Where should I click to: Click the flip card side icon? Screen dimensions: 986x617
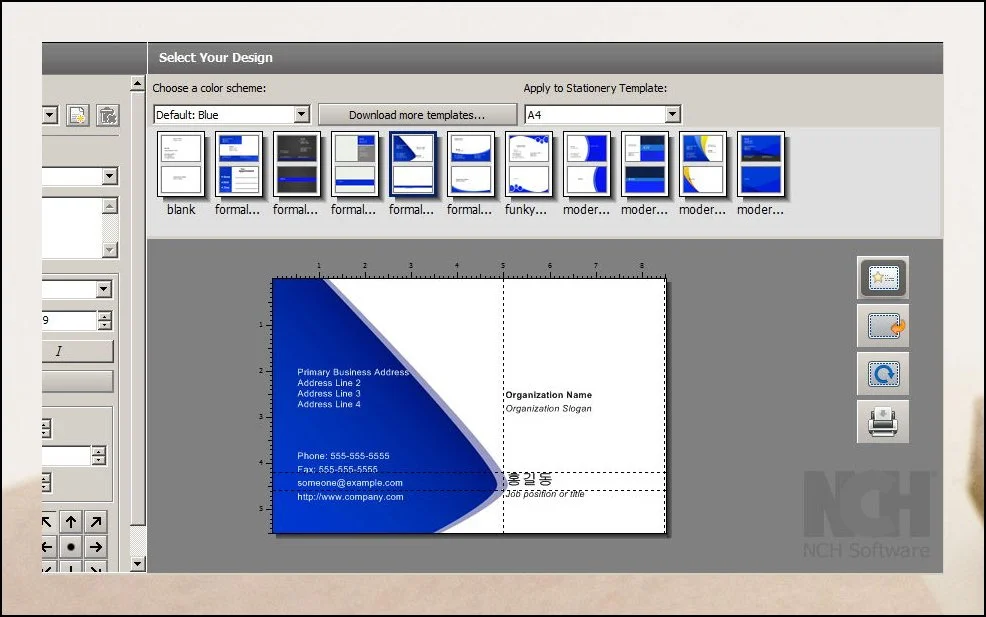[882, 326]
